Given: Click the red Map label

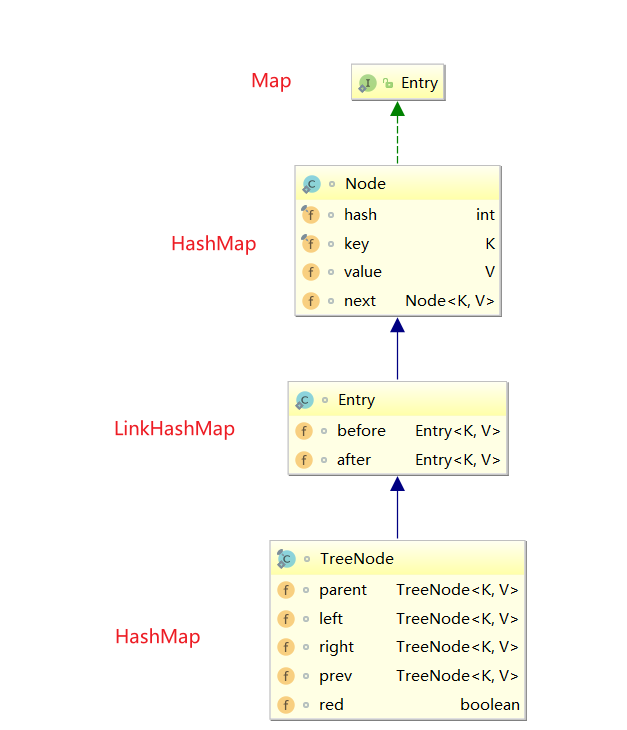Looking at the screenshot, I should [271, 81].
